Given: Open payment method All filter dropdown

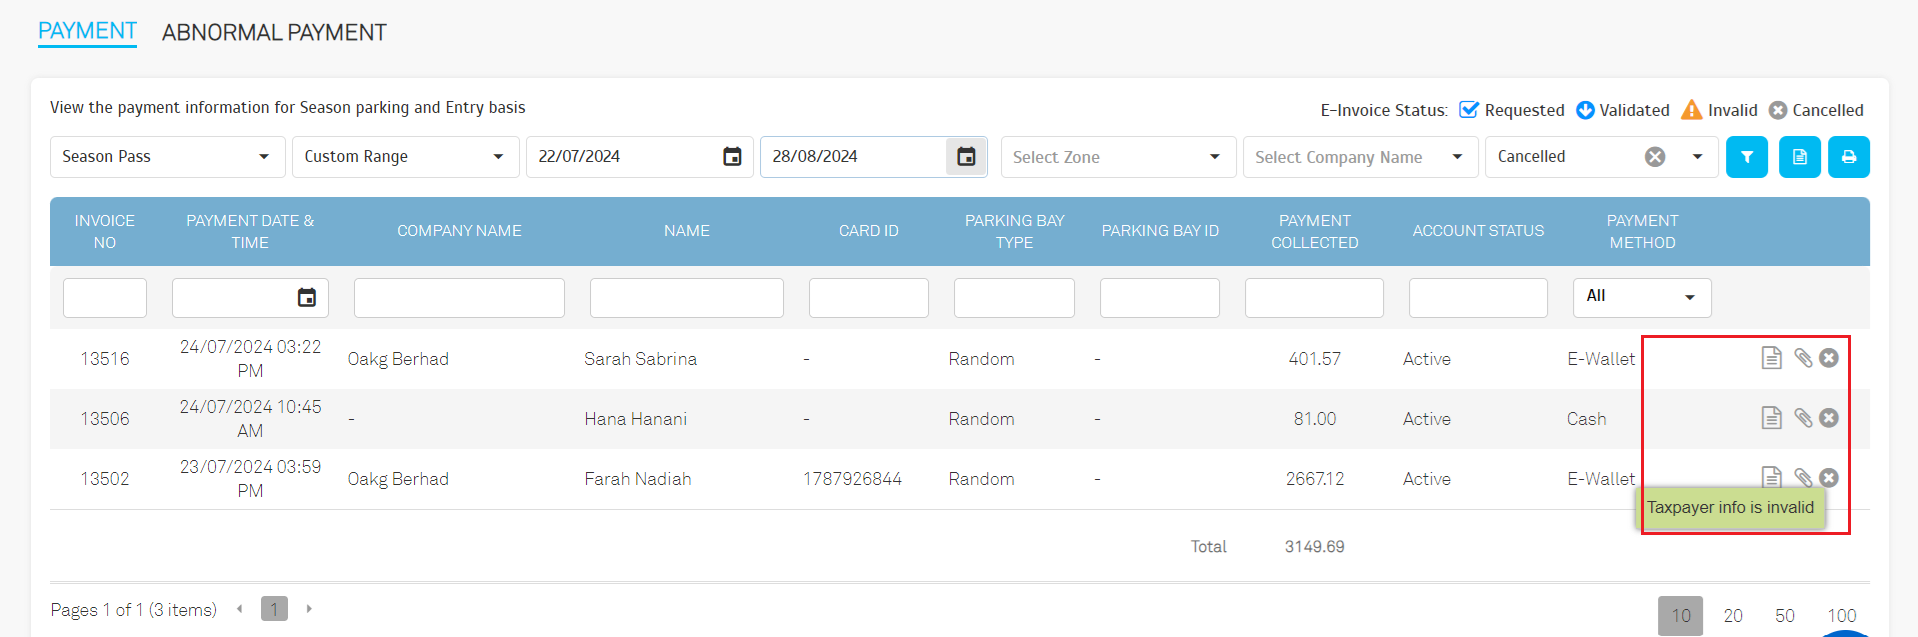Looking at the screenshot, I should [x=1641, y=297].
